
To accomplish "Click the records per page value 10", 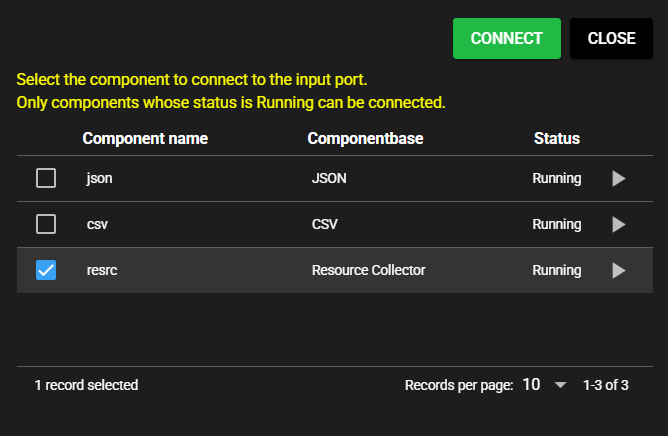I will click(x=531, y=384).
